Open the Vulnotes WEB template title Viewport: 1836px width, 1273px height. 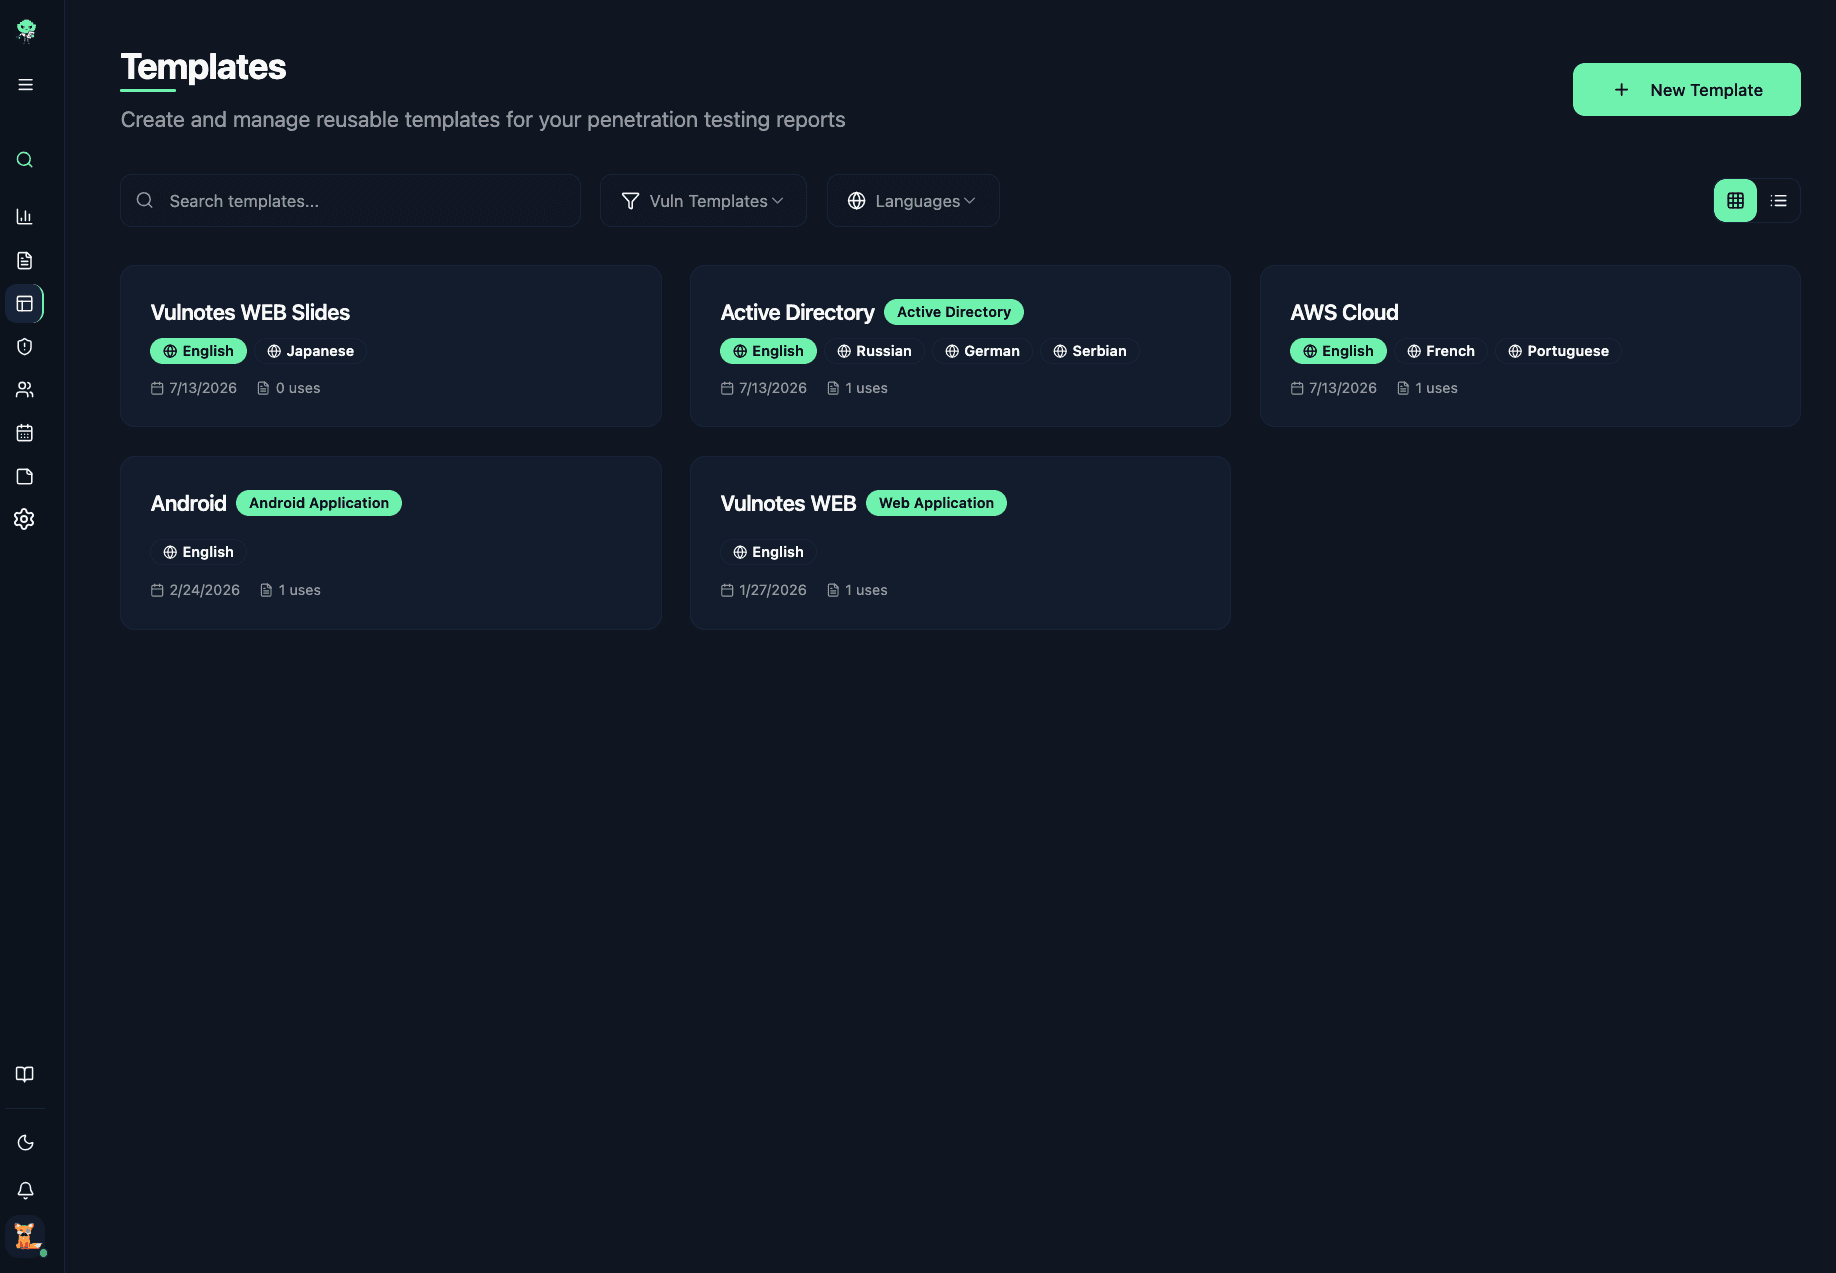(x=788, y=504)
